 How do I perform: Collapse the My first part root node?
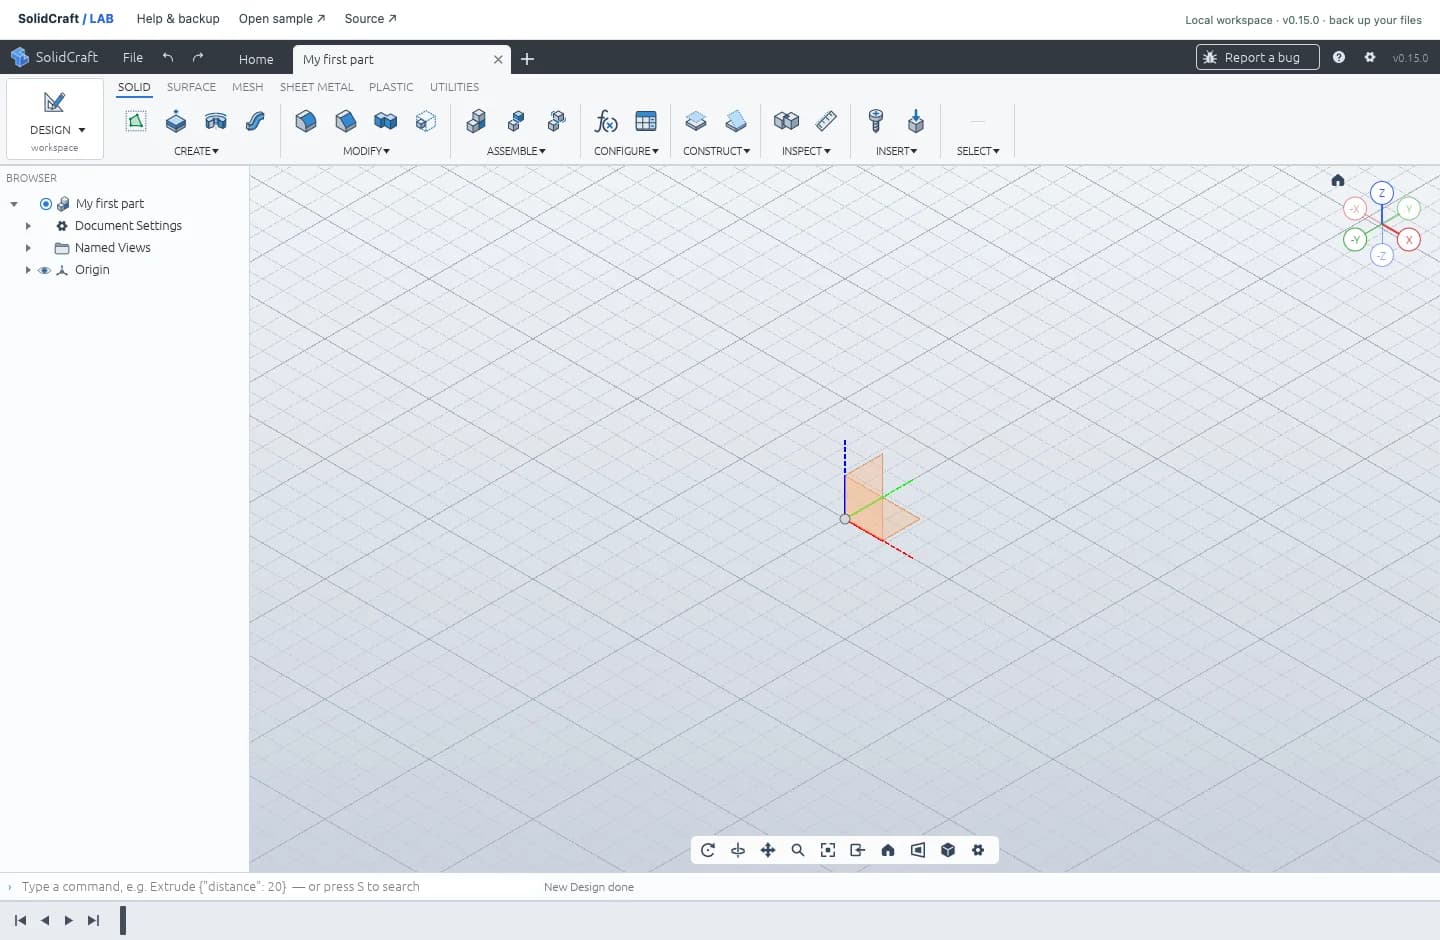tap(14, 204)
